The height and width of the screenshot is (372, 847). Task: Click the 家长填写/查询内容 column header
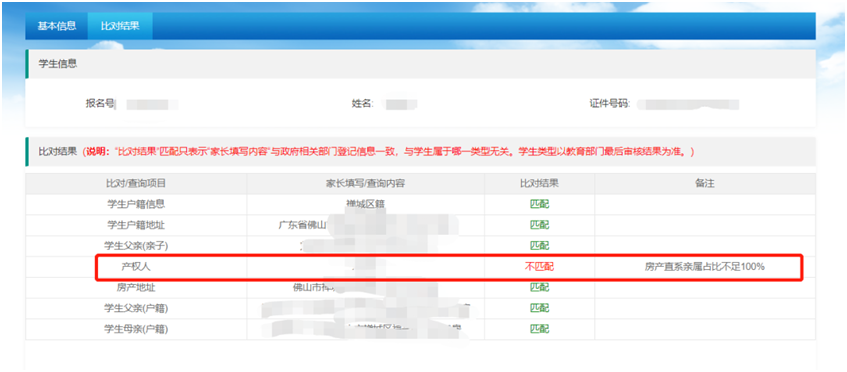pos(365,184)
